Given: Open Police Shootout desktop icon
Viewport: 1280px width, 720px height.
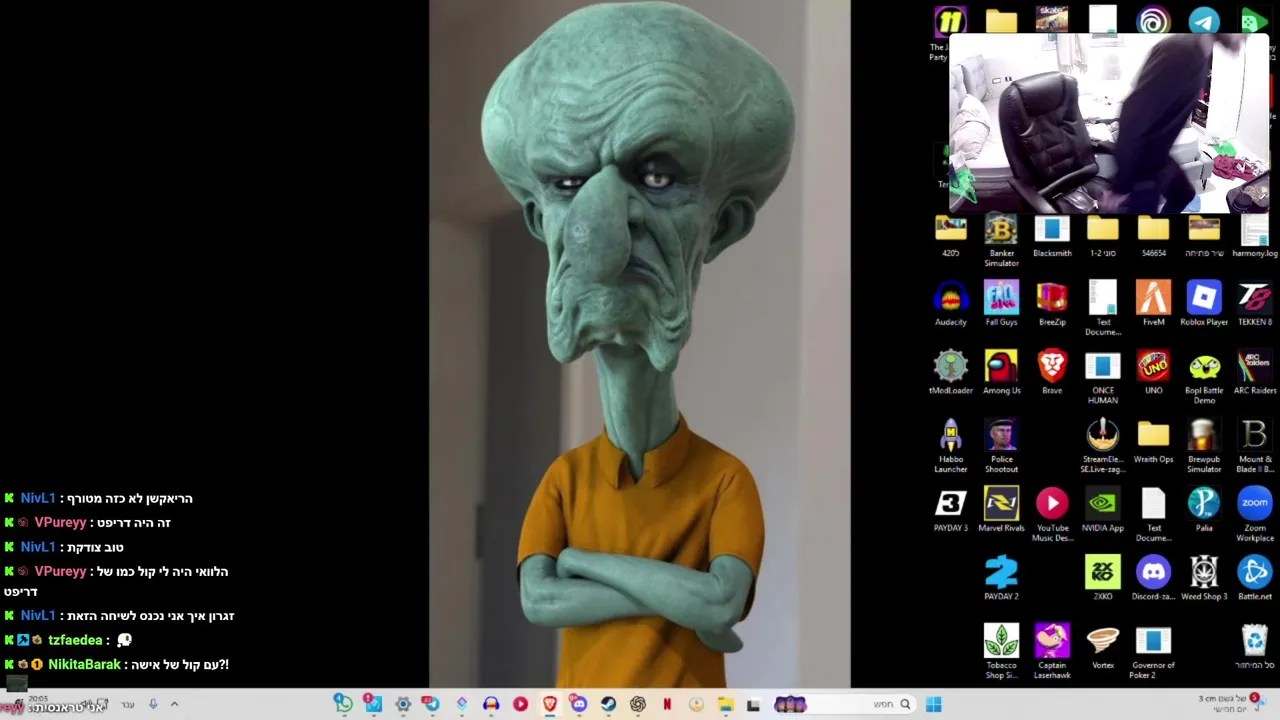Looking at the screenshot, I should pyautogui.click(x=1001, y=445).
